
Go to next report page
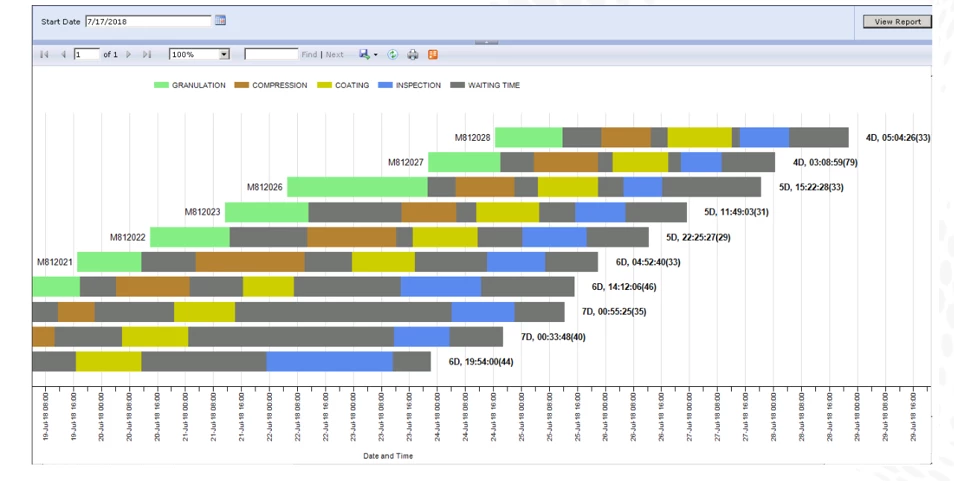(128, 55)
